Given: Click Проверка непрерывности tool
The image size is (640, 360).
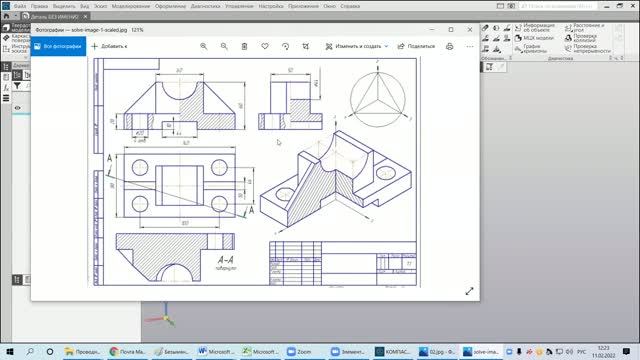Looking at the screenshot, I should pyautogui.click(x=588, y=49).
